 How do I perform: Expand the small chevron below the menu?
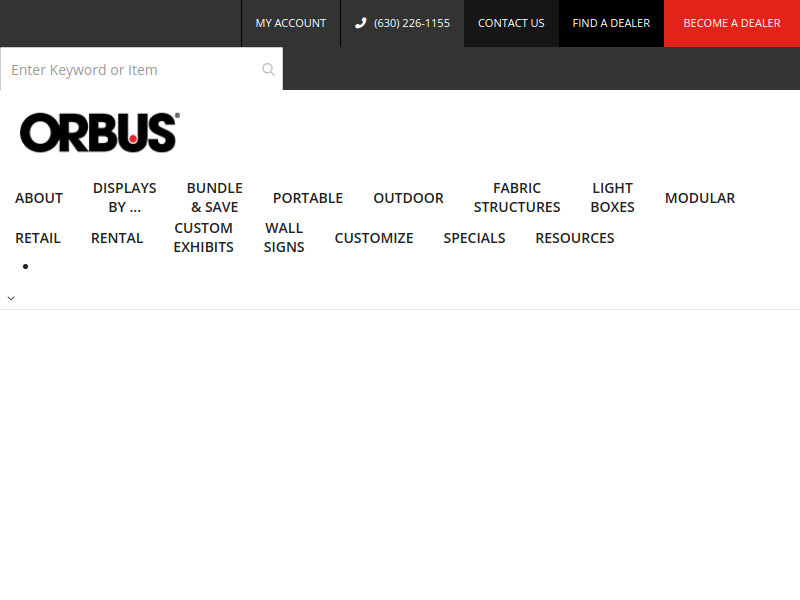click(x=11, y=298)
